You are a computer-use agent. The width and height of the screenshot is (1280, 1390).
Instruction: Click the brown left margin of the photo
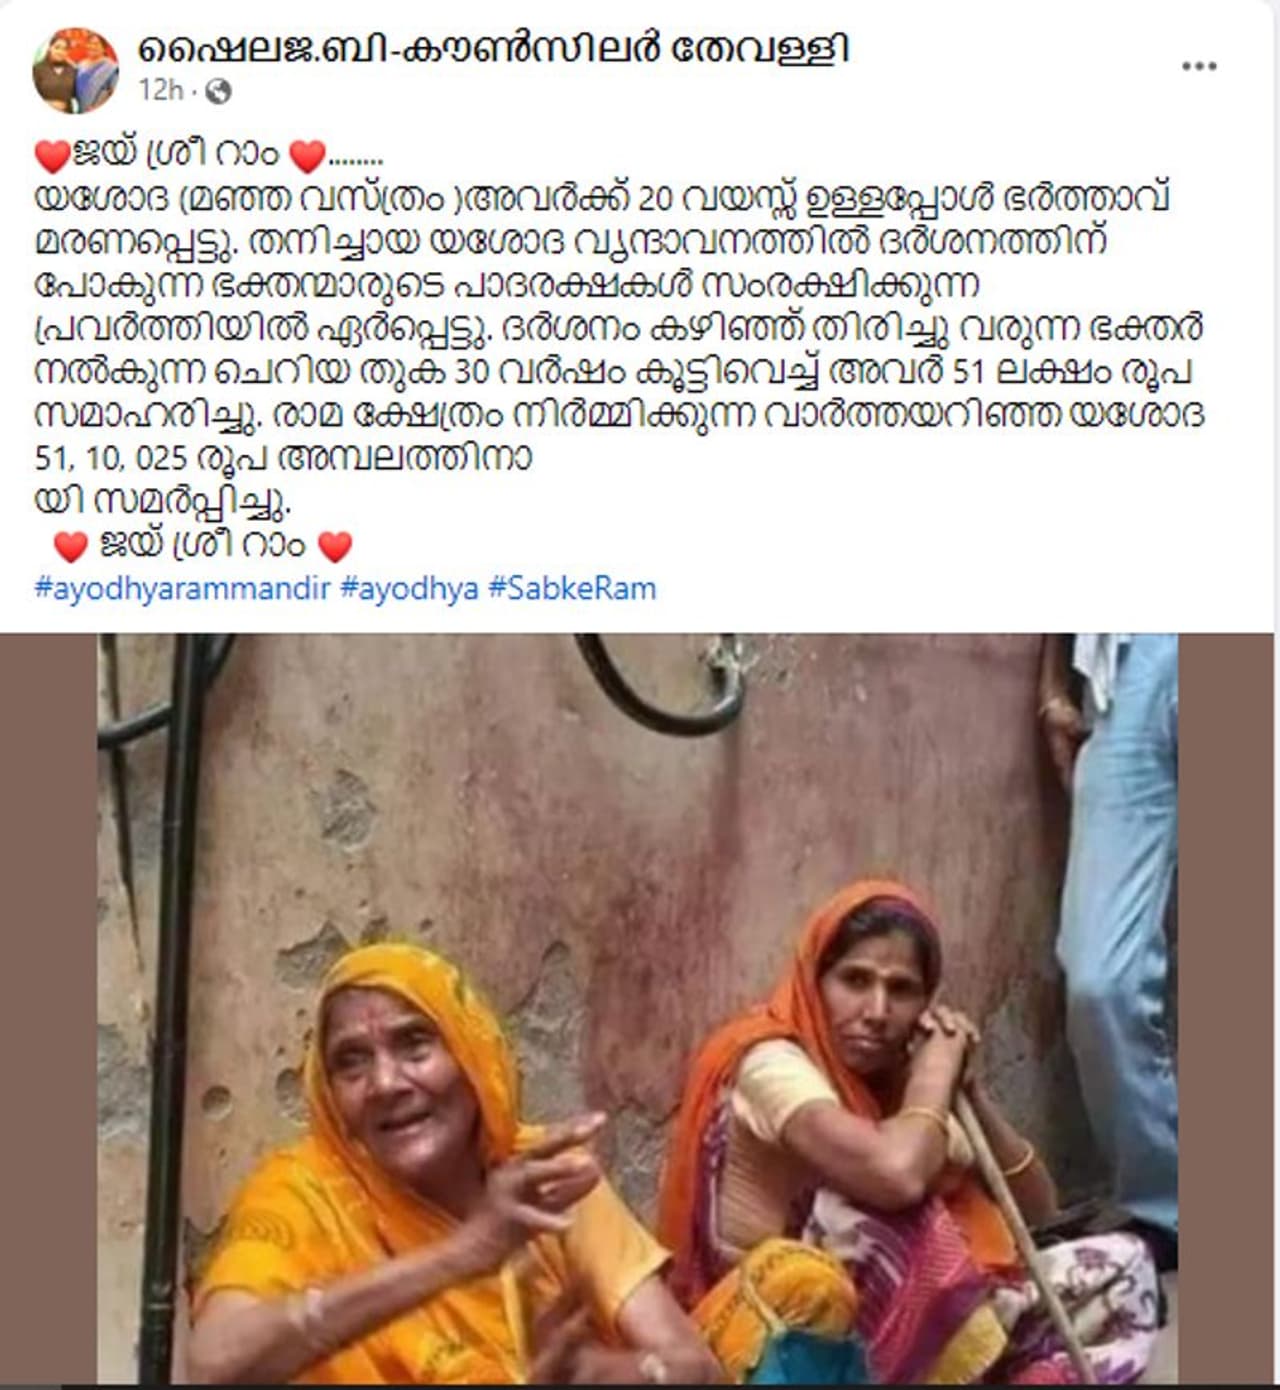coord(48,1008)
